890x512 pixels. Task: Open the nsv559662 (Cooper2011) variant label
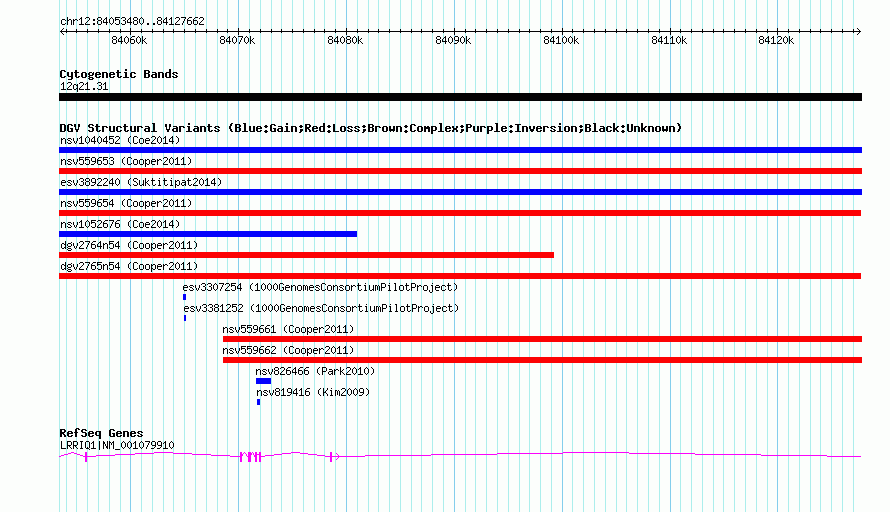pyautogui.click(x=288, y=350)
